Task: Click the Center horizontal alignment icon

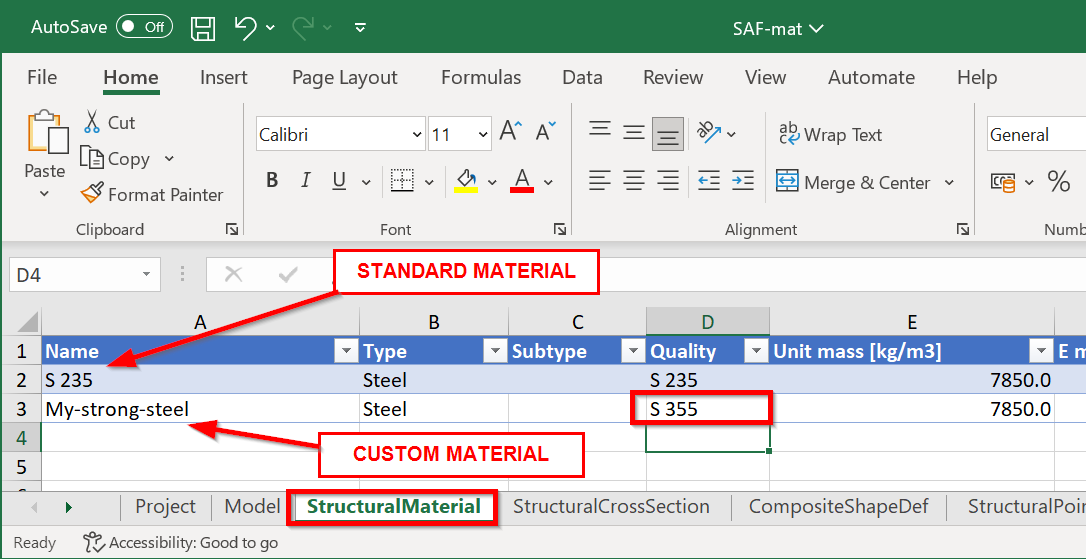Action: pyautogui.click(x=633, y=182)
